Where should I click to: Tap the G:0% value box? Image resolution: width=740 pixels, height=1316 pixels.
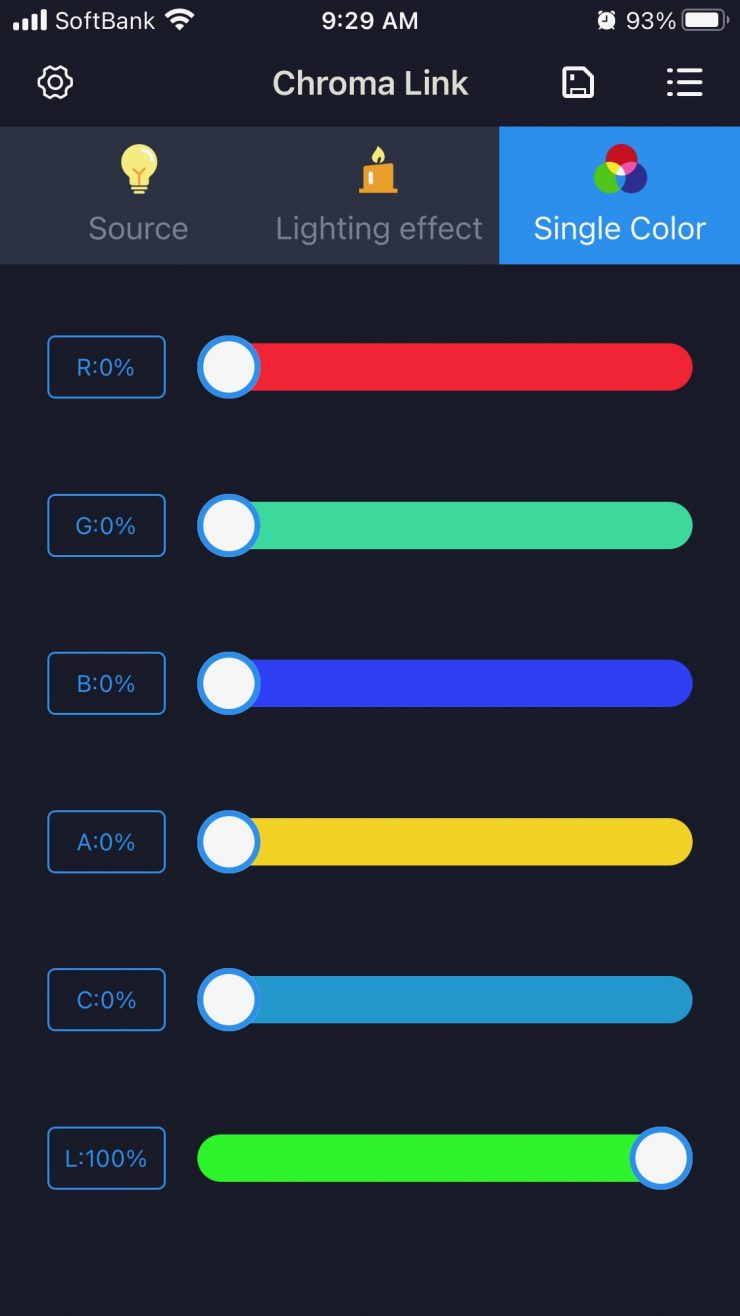click(x=106, y=525)
